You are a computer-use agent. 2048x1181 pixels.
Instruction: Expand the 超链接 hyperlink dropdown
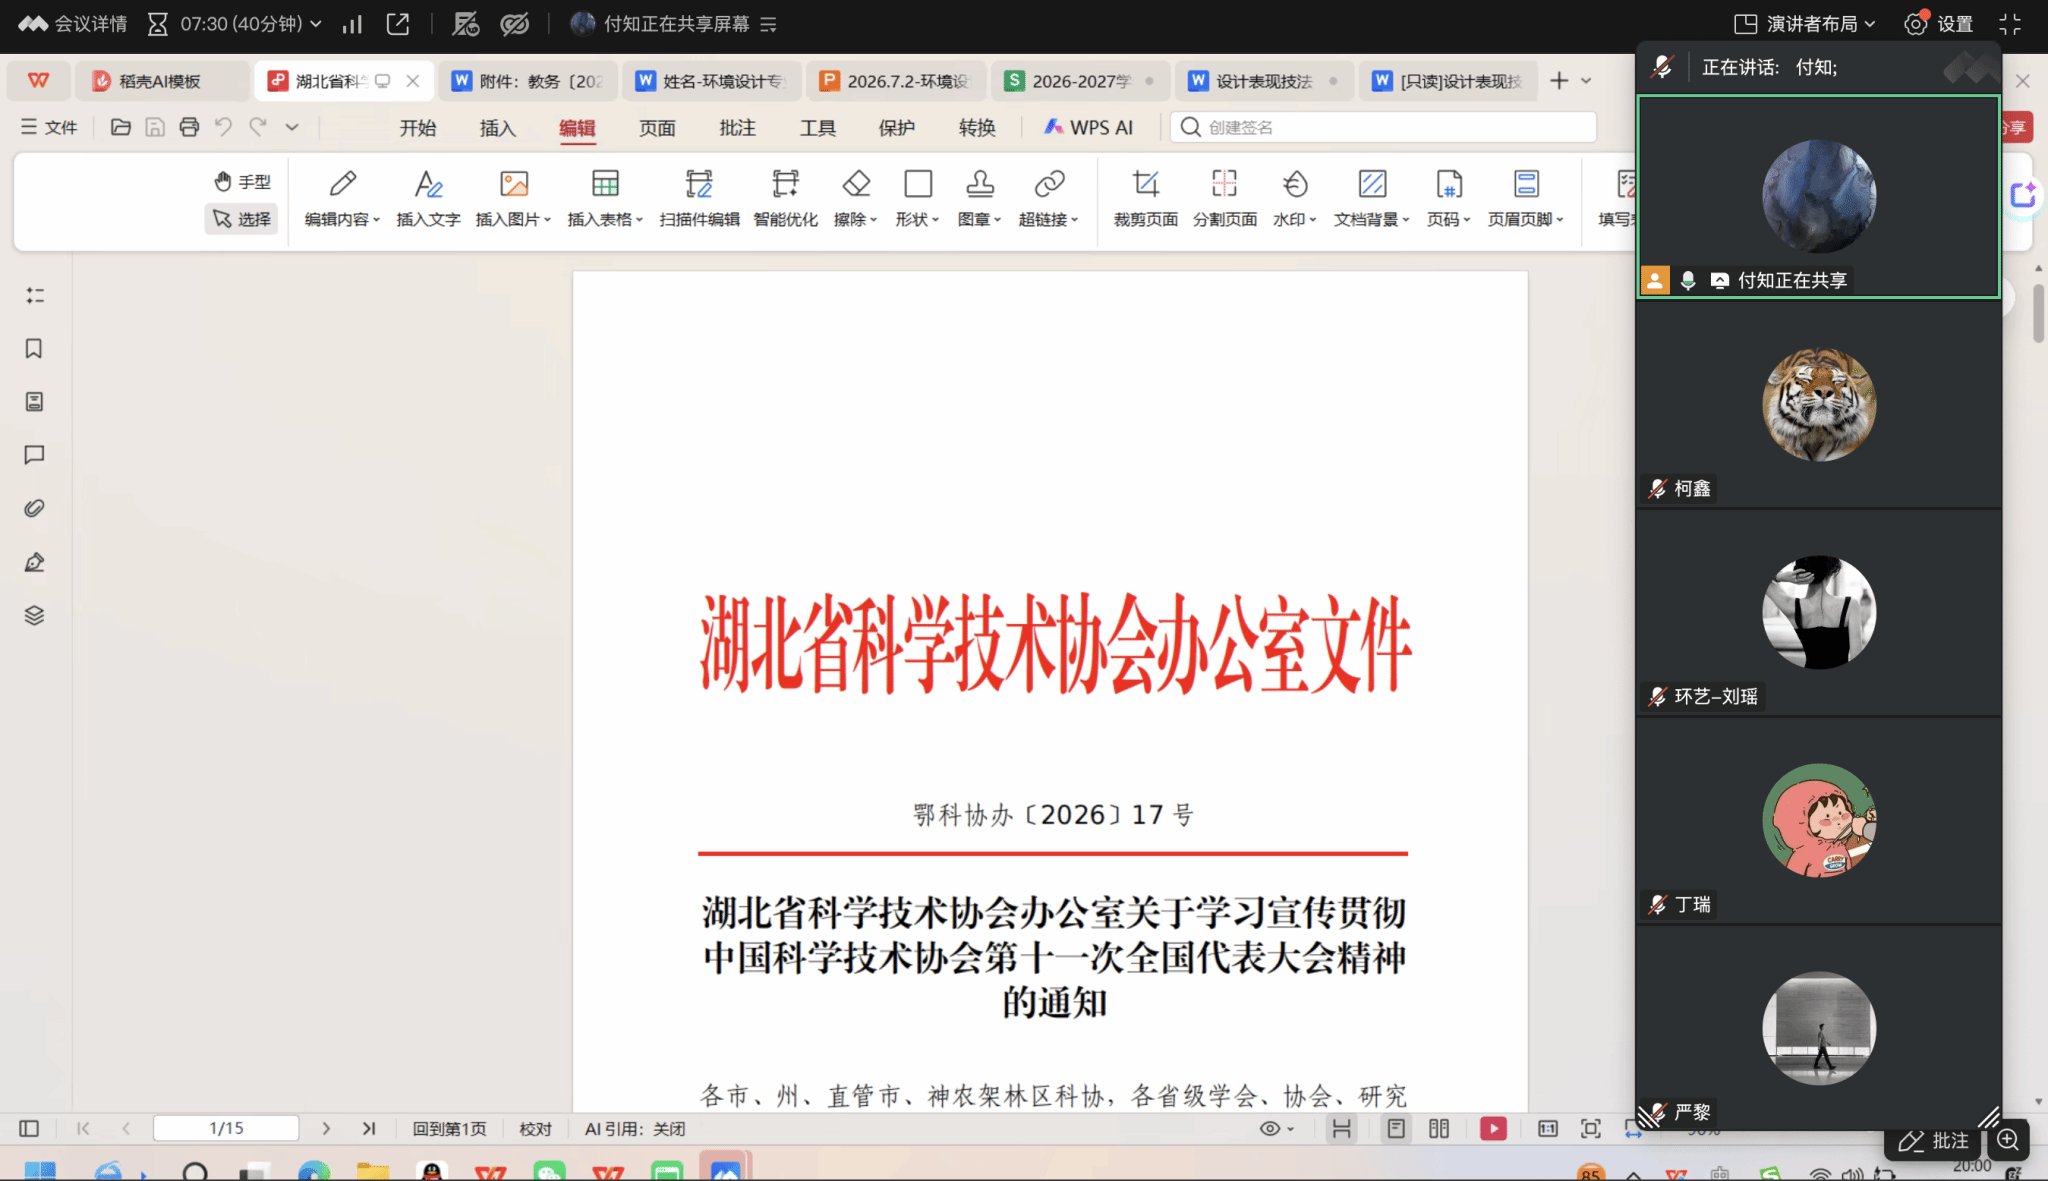[1048, 198]
